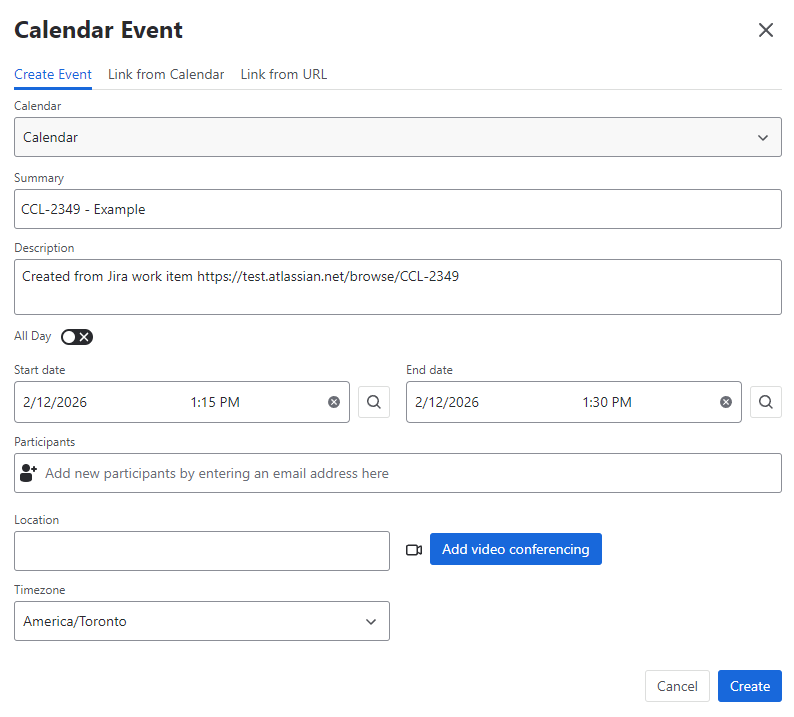
Task: Clear the End date value
Action: point(726,402)
